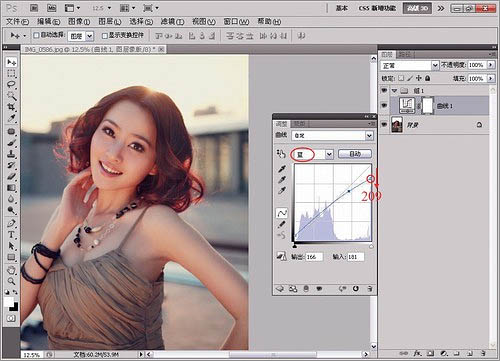Screen dimensions: 500x361
Task: Open the 文件(F) menu
Action: pos(17,22)
